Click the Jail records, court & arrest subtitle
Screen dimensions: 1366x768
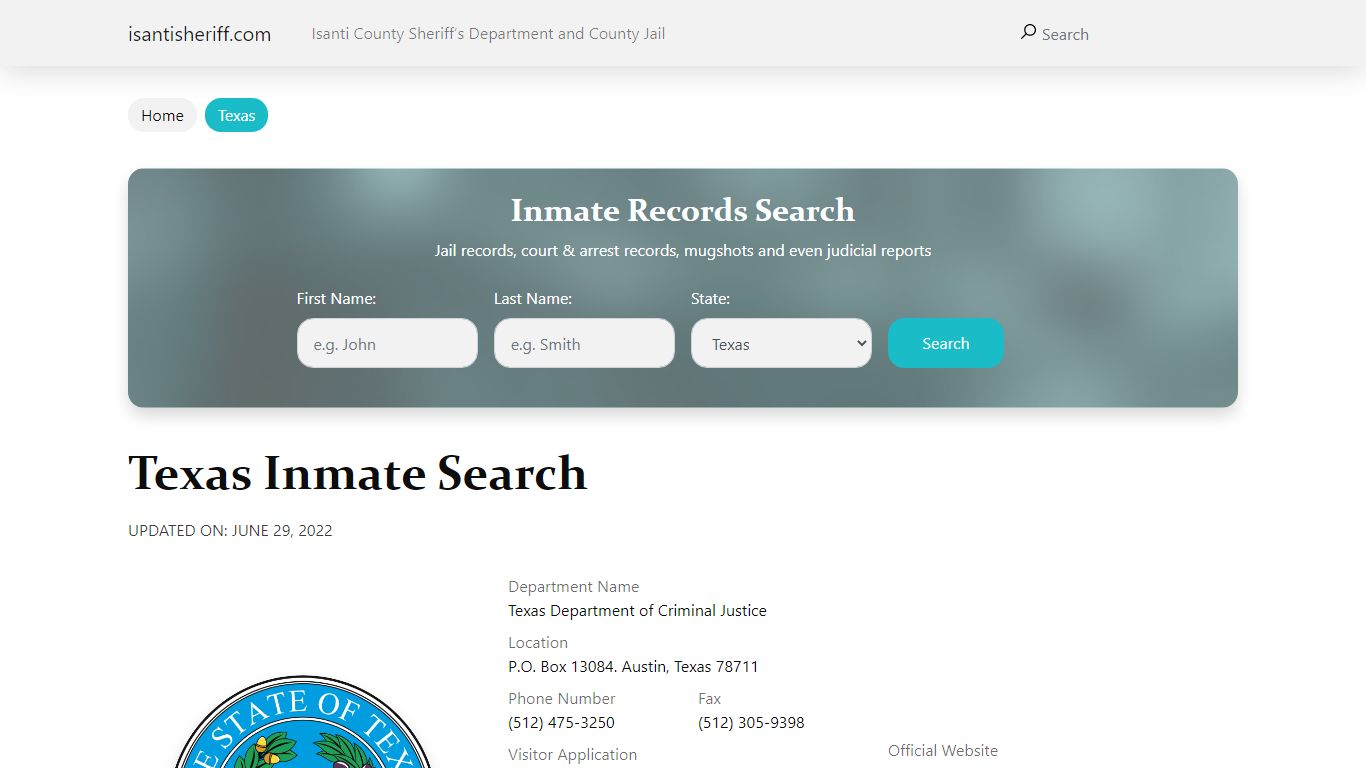[x=683, y=250]
